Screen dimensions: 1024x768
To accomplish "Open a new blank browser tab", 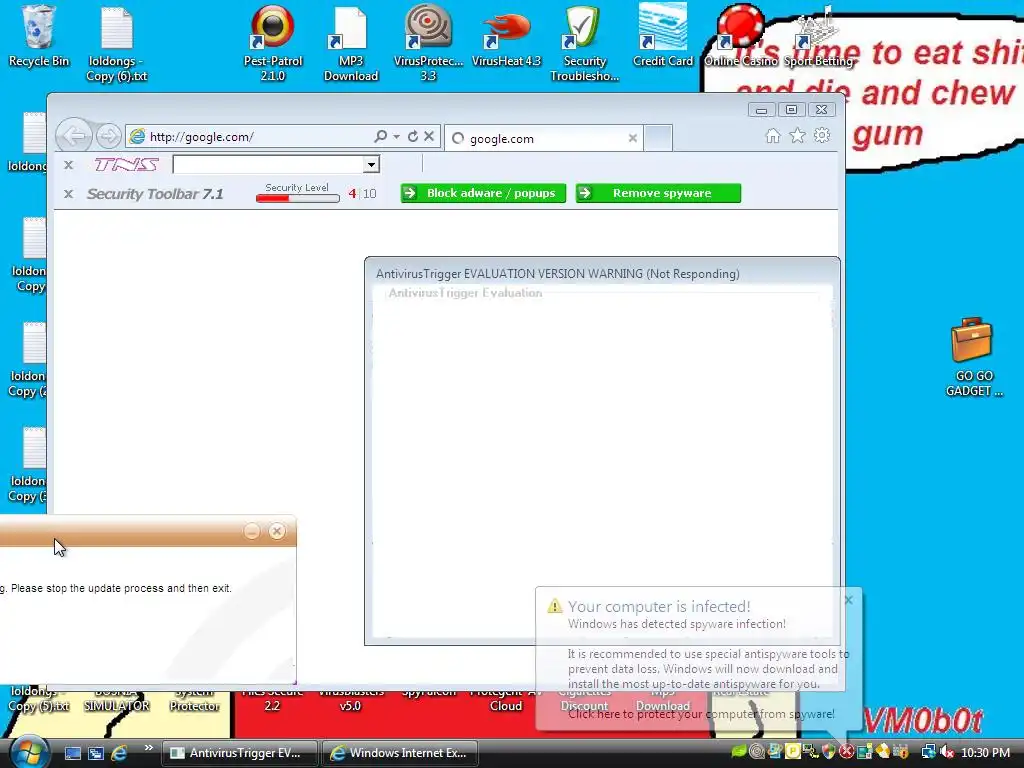I will coord(658,138).
